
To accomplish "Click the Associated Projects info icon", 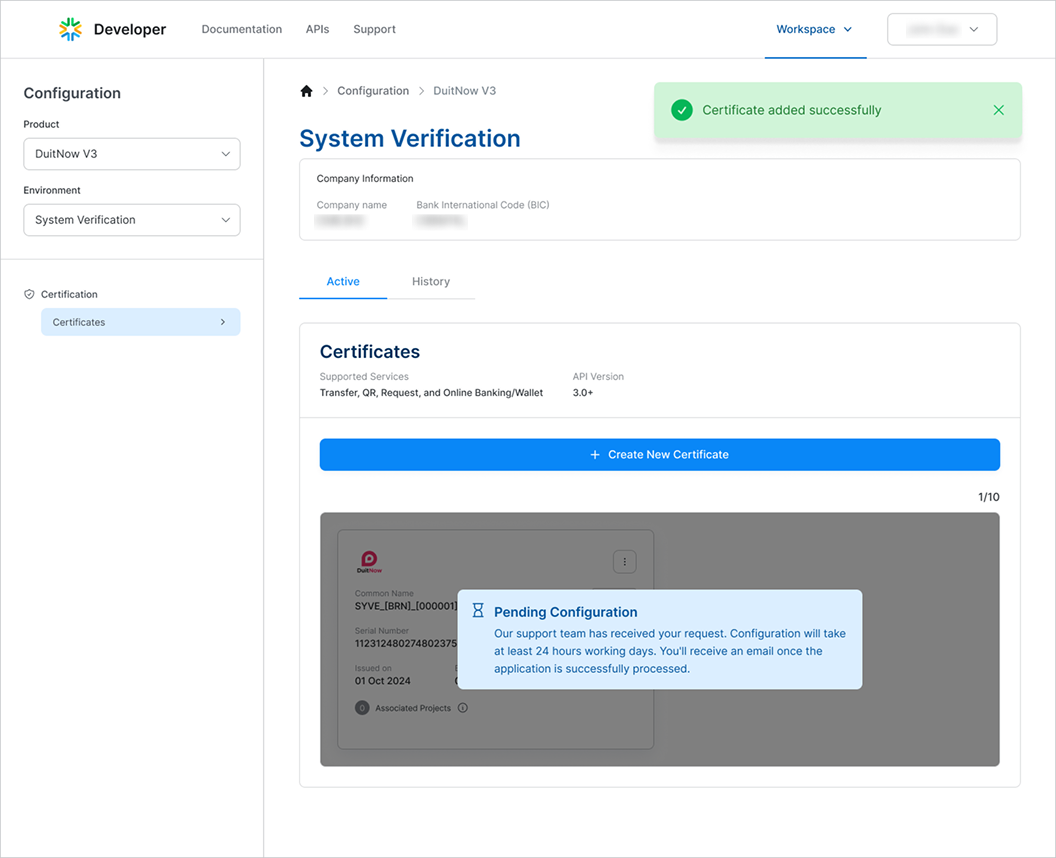I will click(x=463, y=708).
